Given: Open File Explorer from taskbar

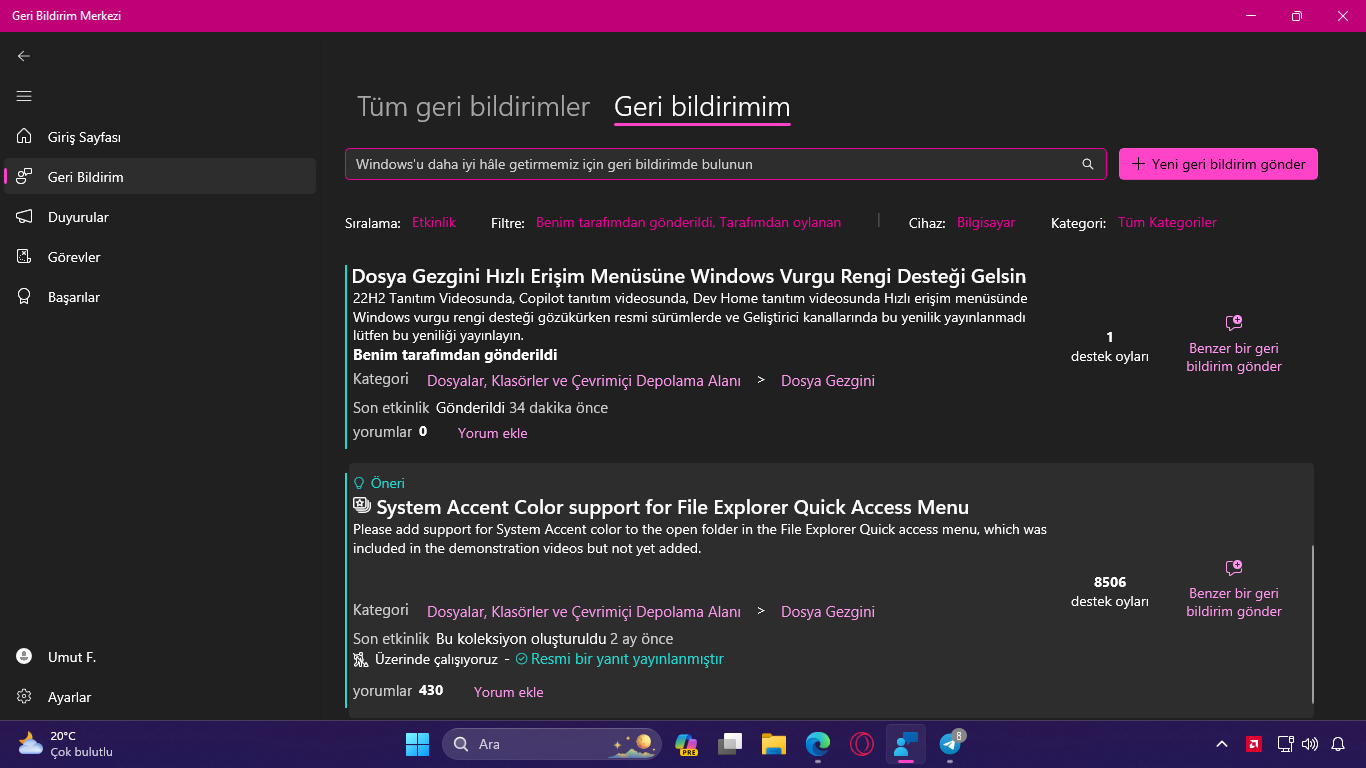Looking at the screenshot, I should [774, 744].
